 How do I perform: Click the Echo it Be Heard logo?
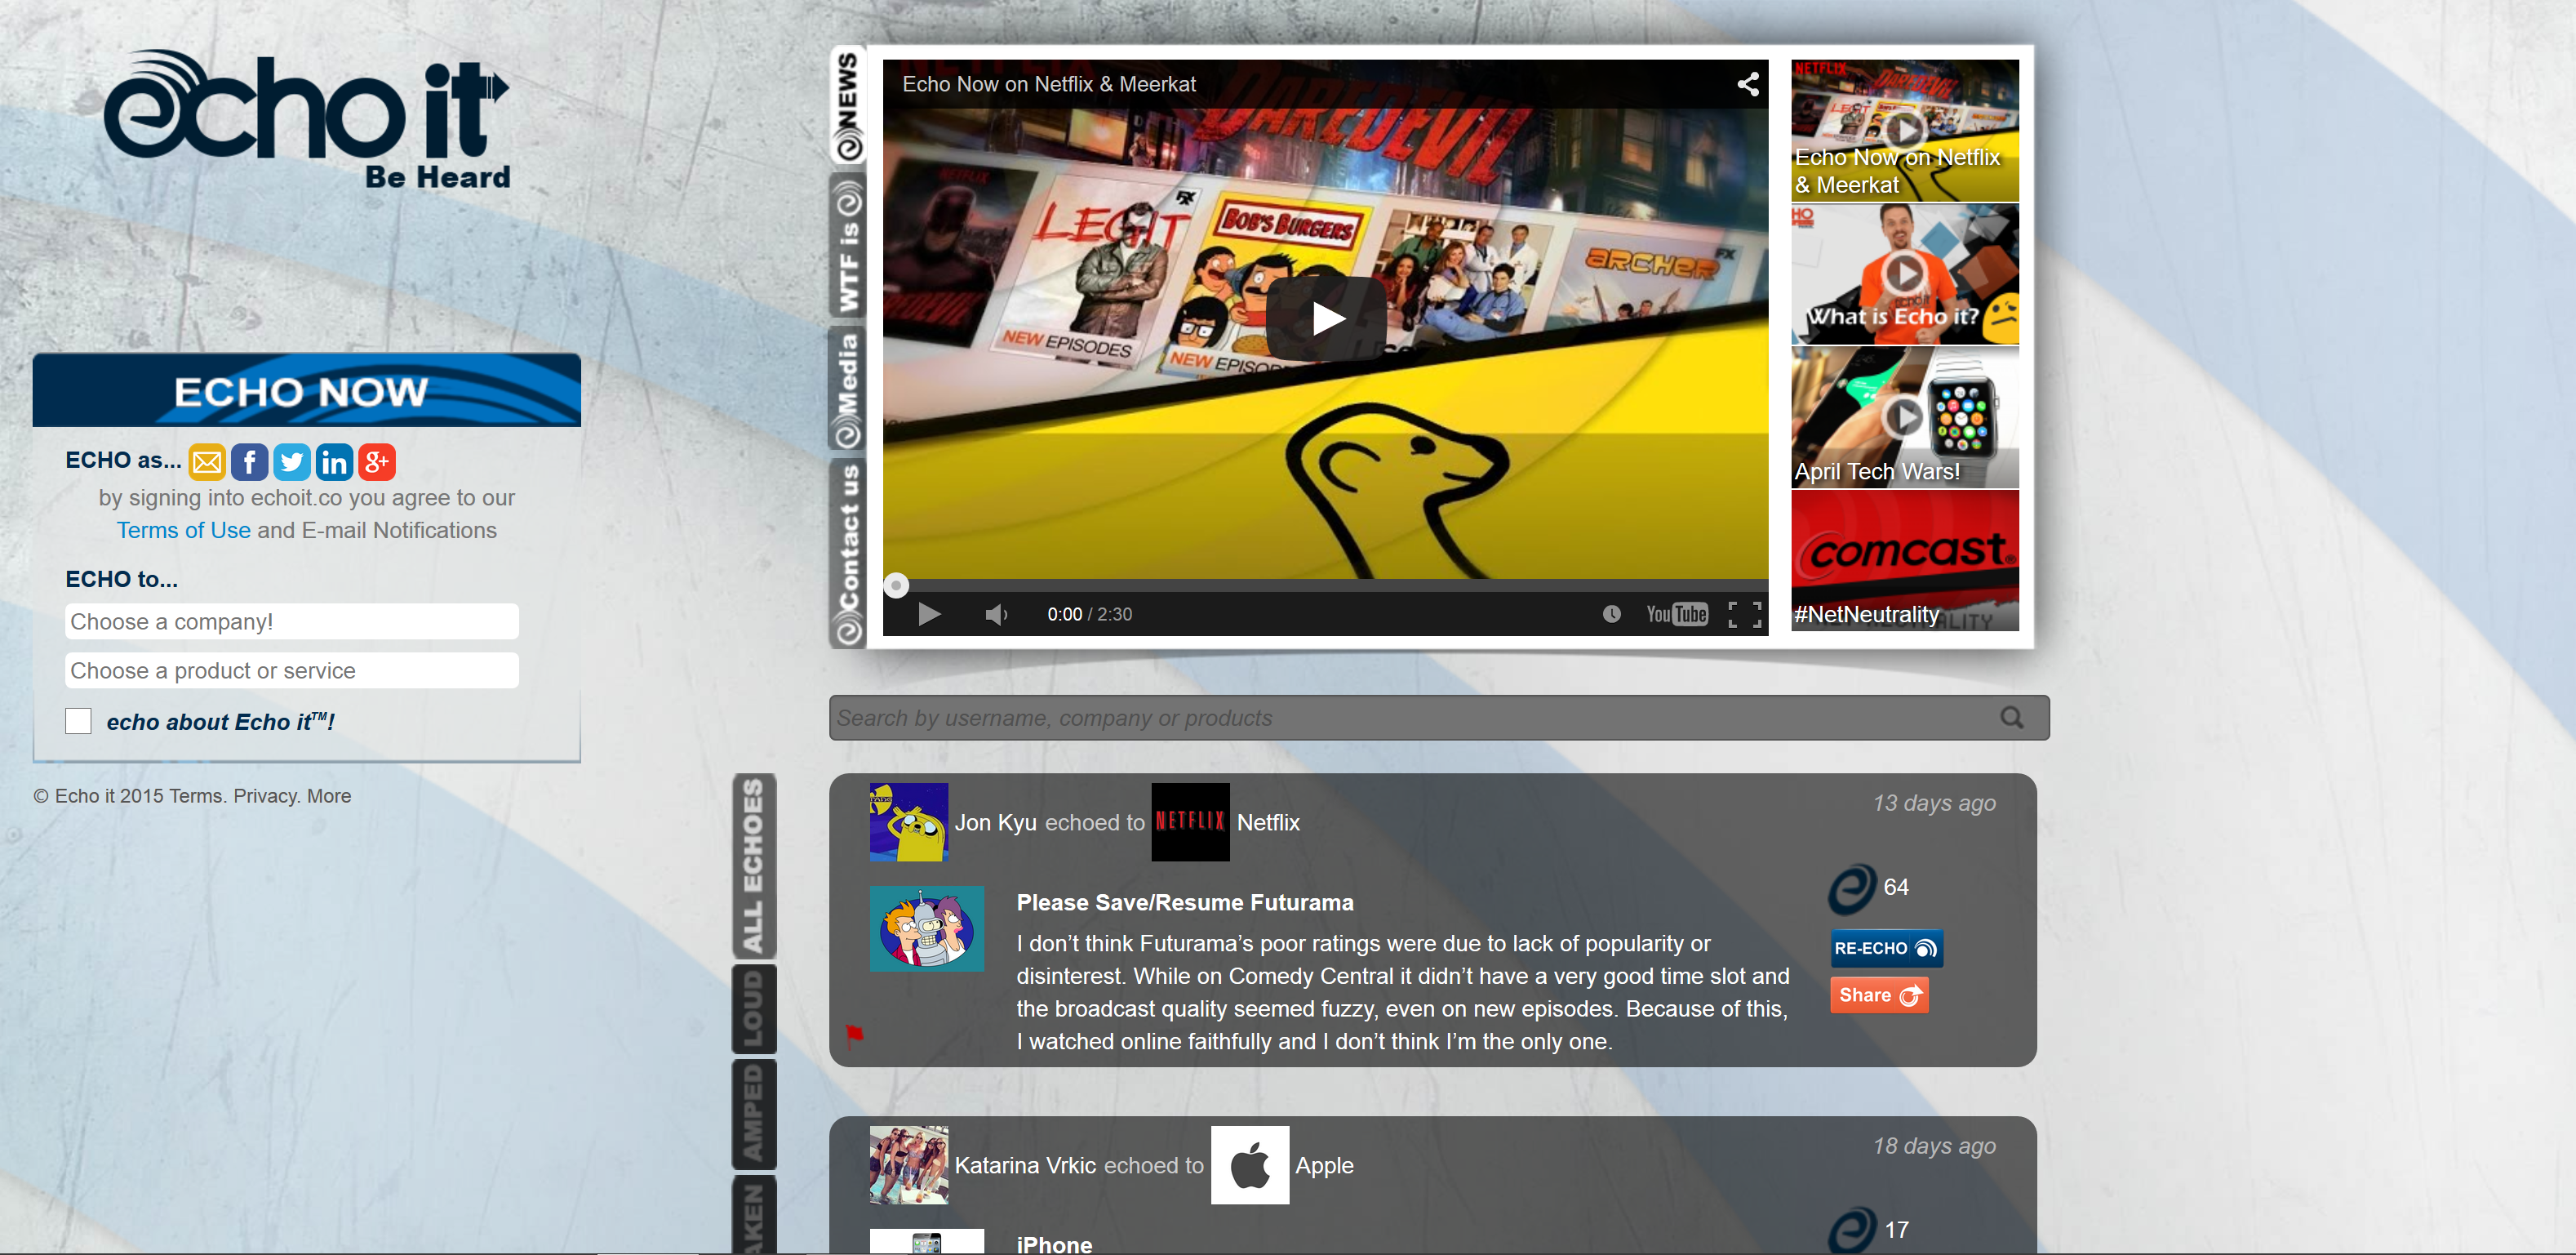pyautogui.click(x=308, y=120)
